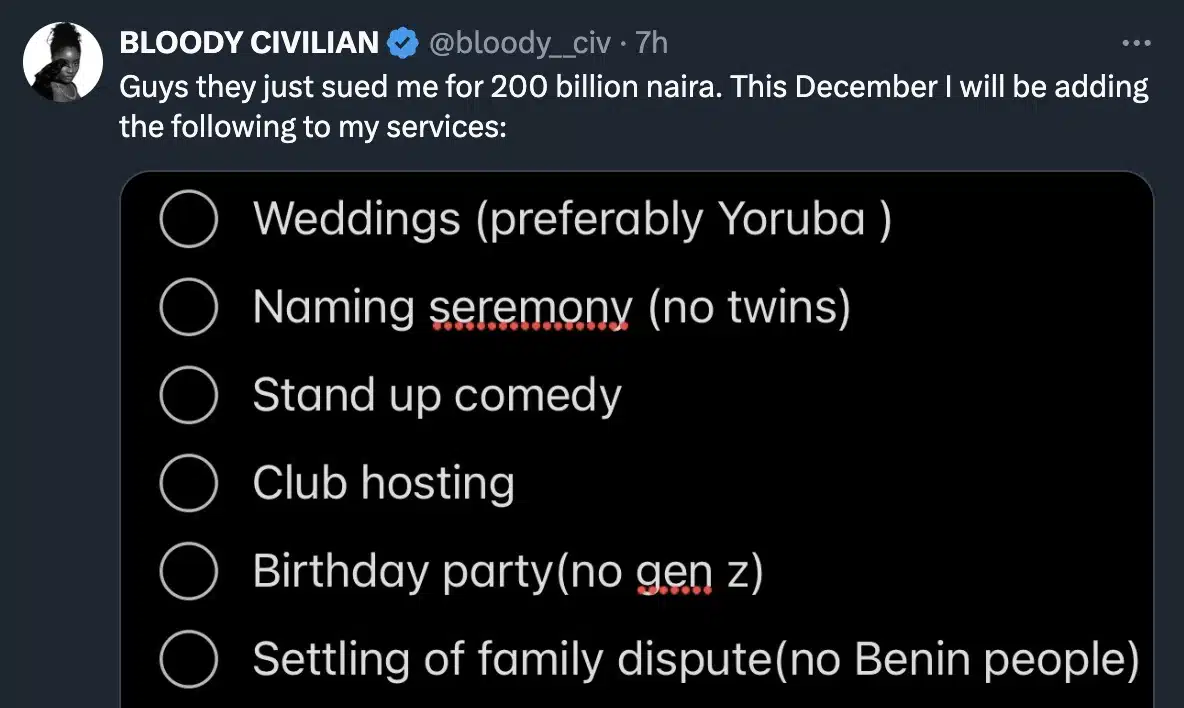Image resolution: width=1184 pixels, height=708 pixels.
Task: Select the Naming seremony radio circle
Action: [x=188, y=307]
